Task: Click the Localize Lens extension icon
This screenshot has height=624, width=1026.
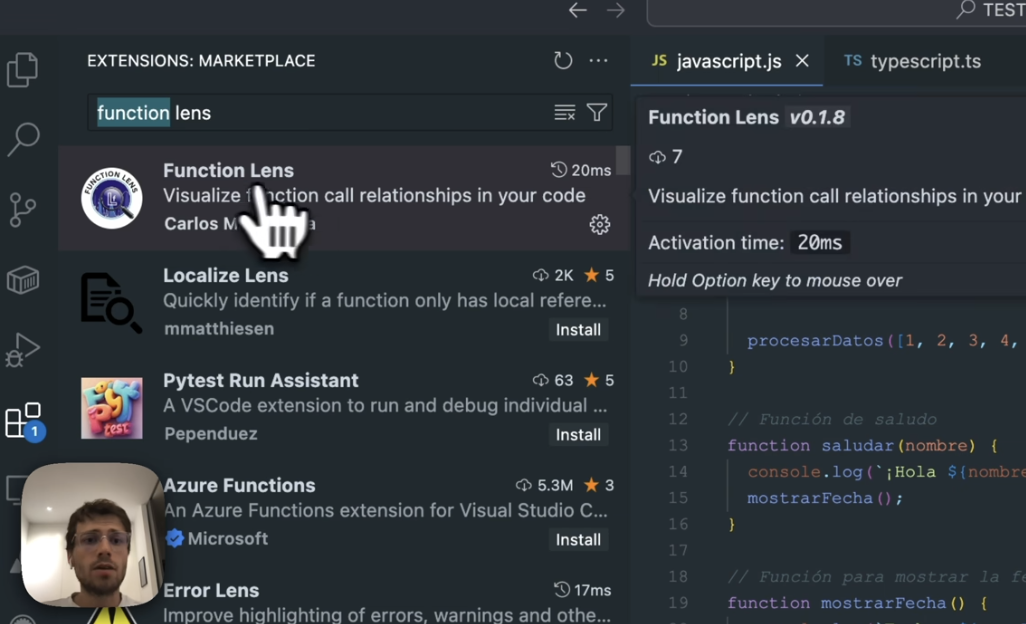Action: 111,302
